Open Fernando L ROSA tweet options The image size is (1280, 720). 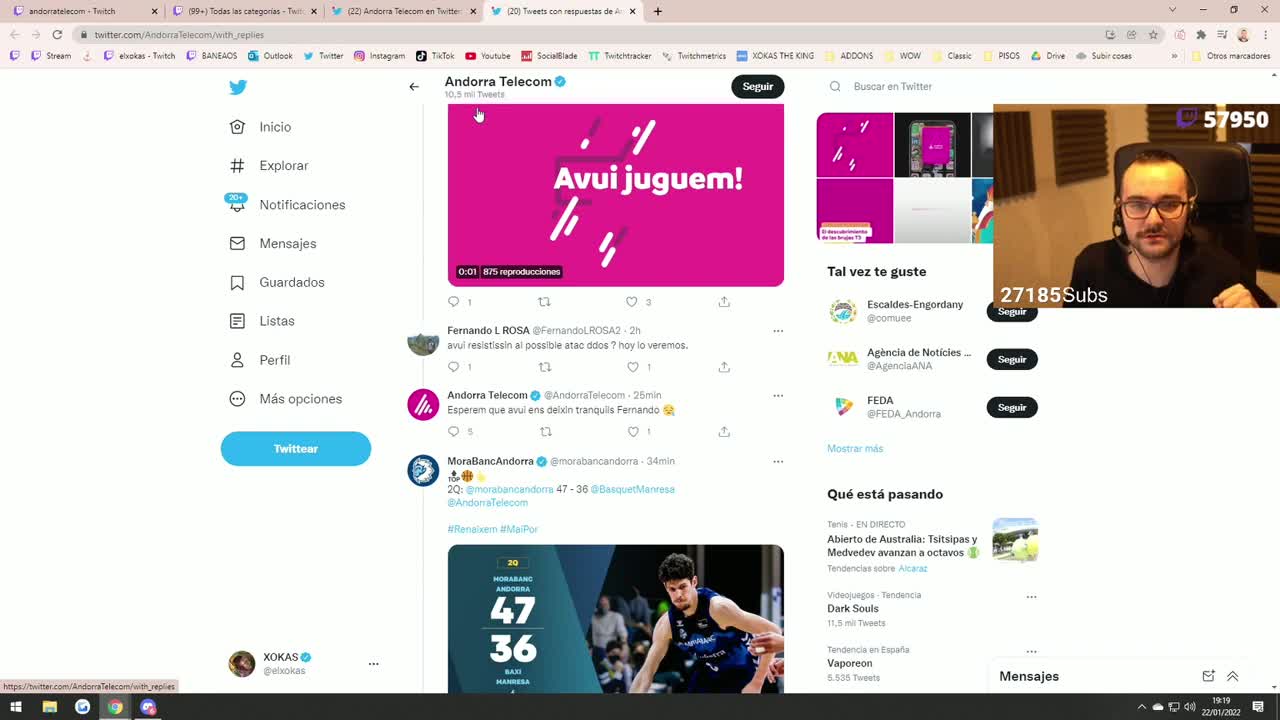pos(778,331)
